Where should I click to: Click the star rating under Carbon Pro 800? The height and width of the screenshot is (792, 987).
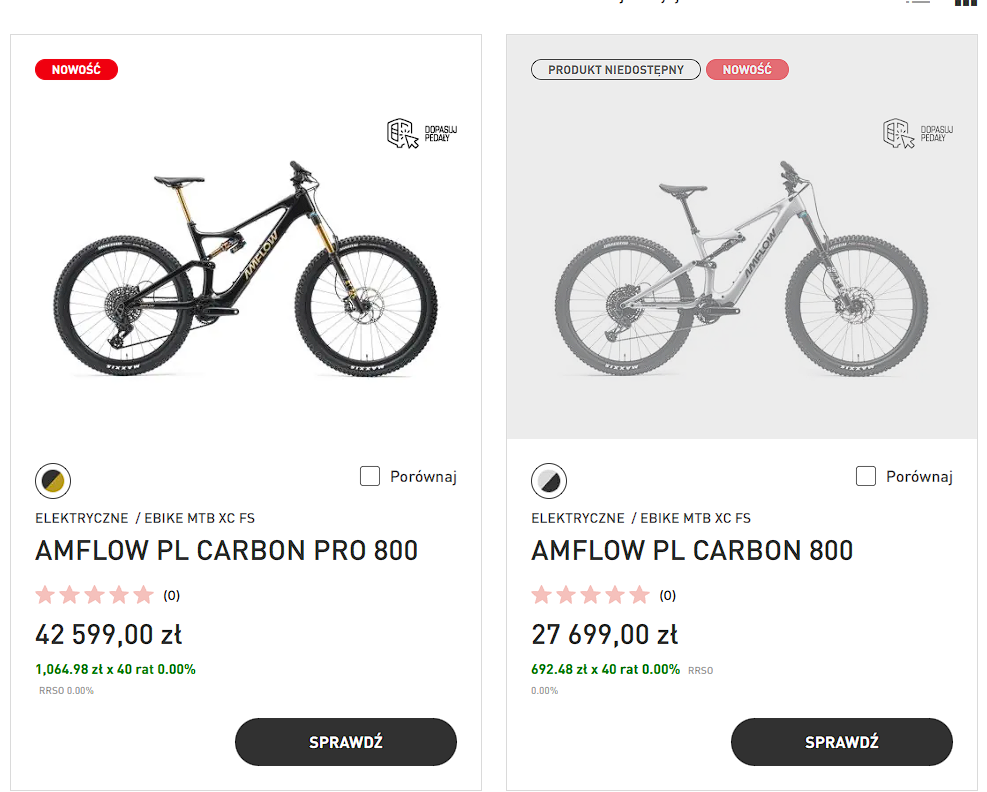pos(95,595)
